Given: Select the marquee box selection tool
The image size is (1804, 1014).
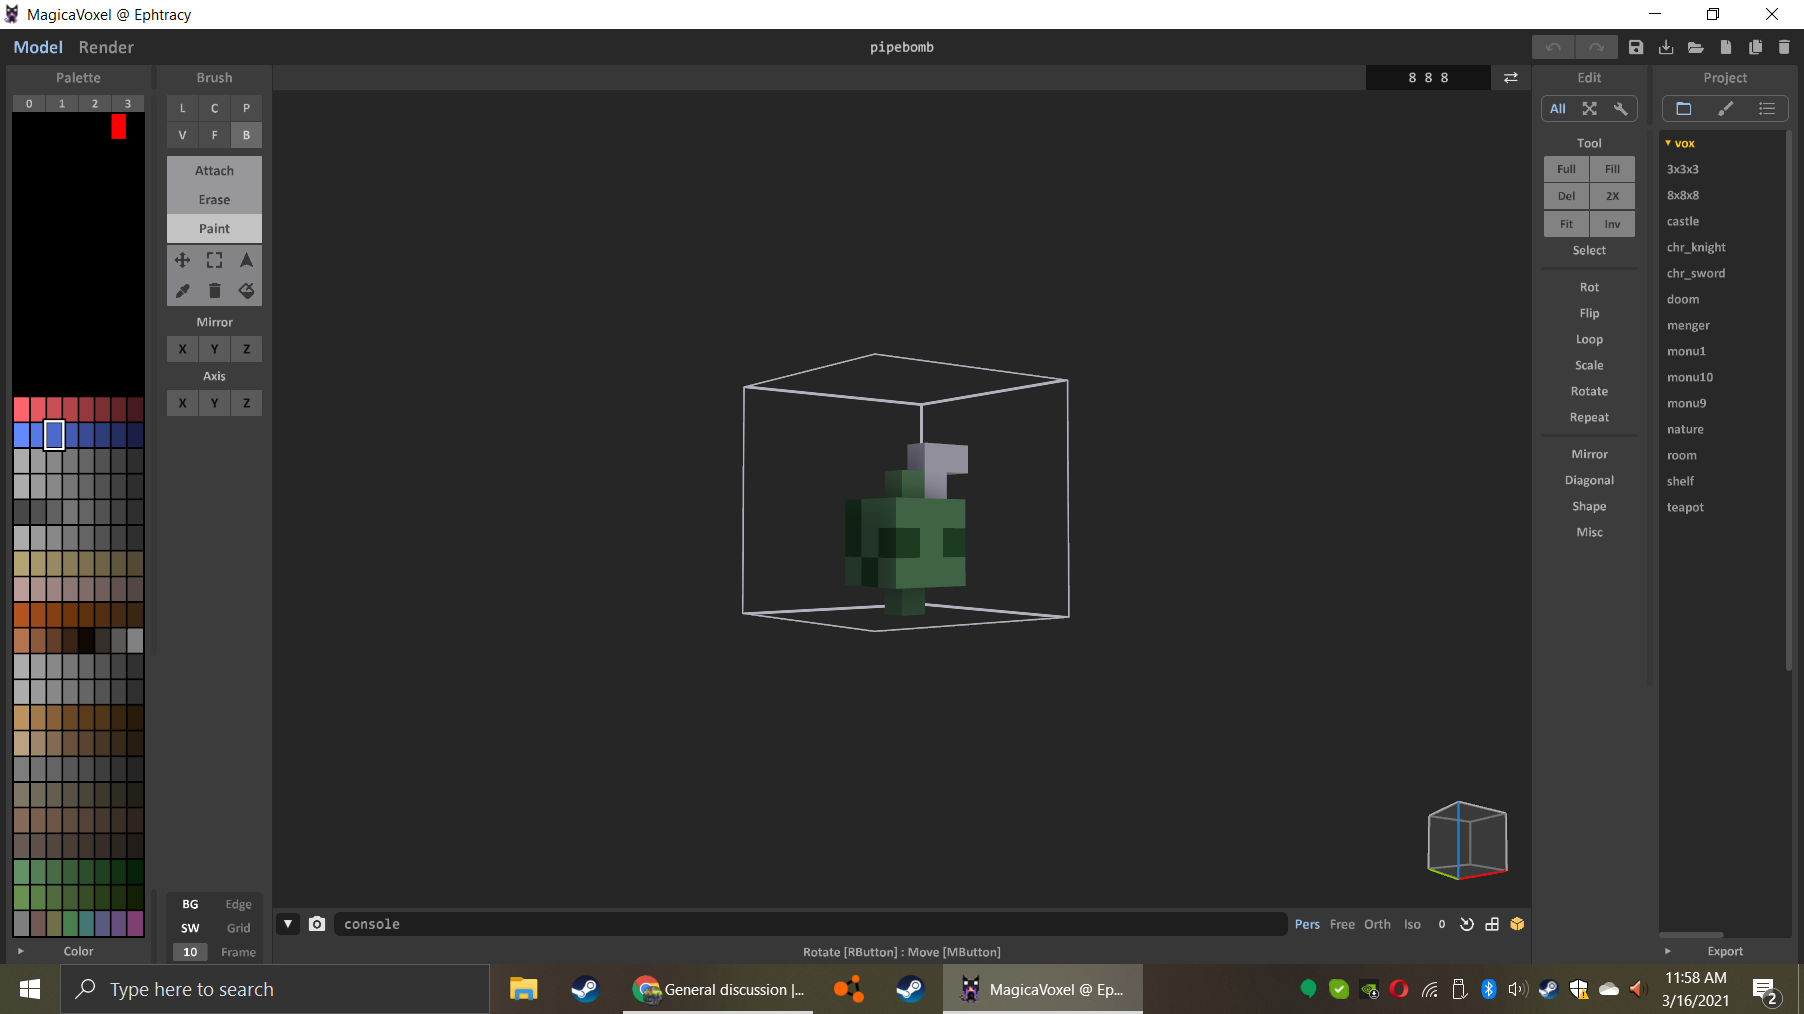Looking at the screenshot, I should tap(214, 260).
